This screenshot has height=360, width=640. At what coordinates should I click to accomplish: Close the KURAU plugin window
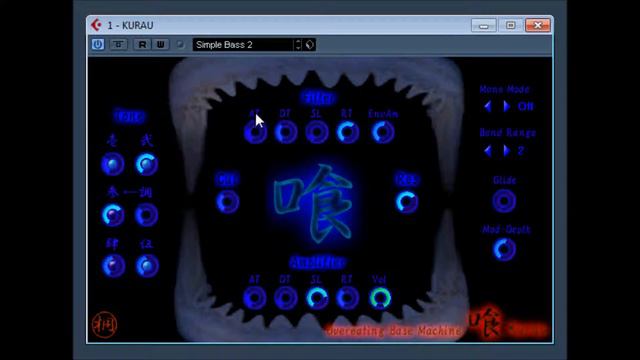(x=538, y=25)
